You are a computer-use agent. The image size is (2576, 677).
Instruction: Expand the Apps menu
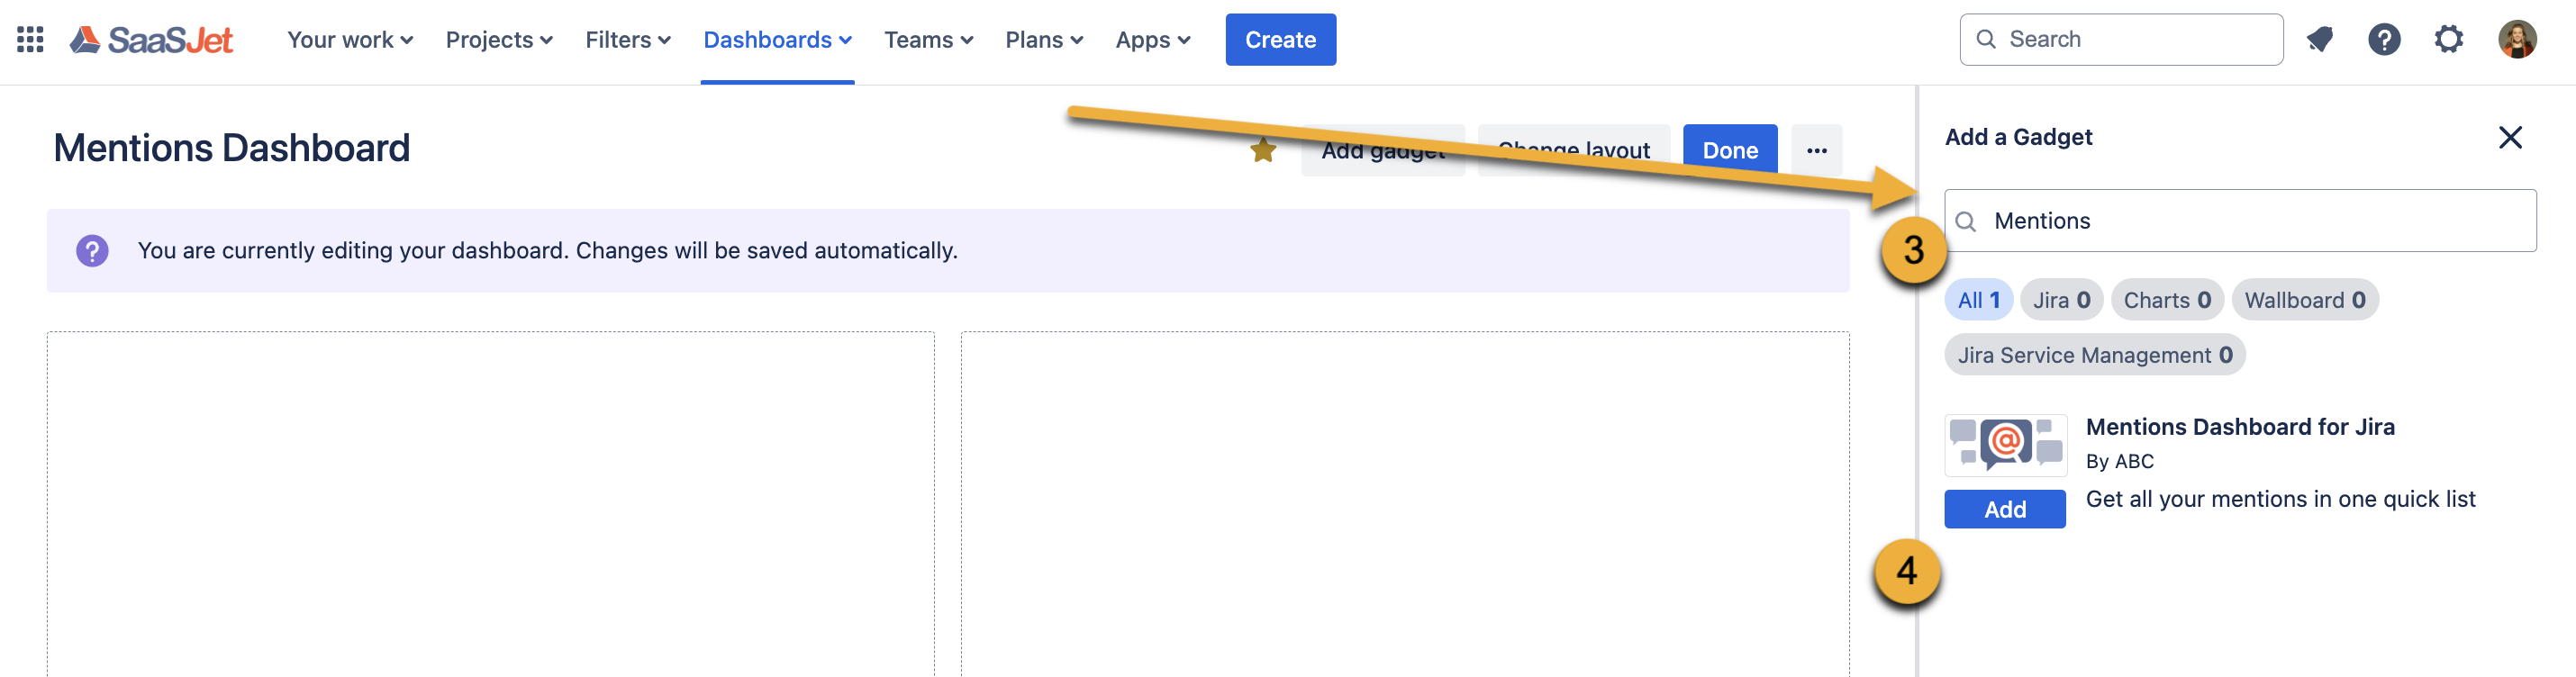point(1153,39)
